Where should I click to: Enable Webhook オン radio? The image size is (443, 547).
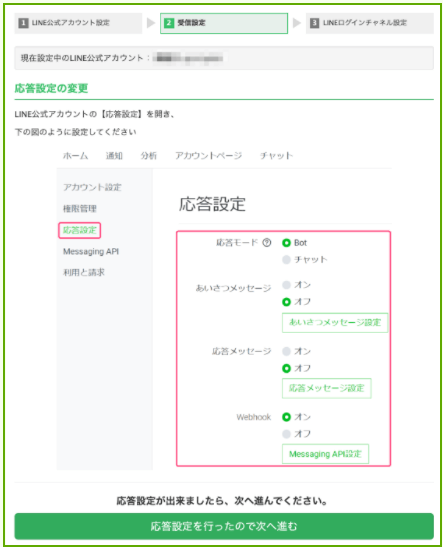[286, 417]
